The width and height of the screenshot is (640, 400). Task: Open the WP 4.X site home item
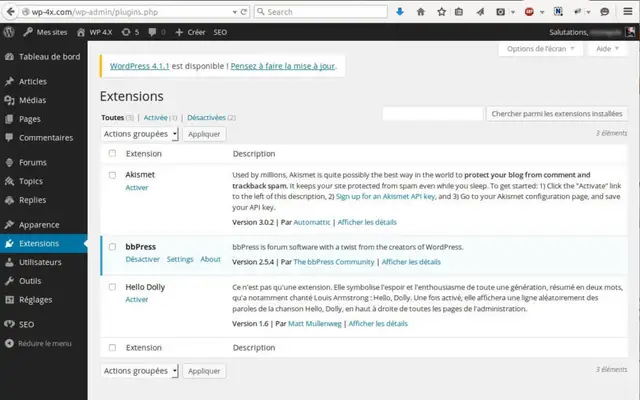(94, 32)
